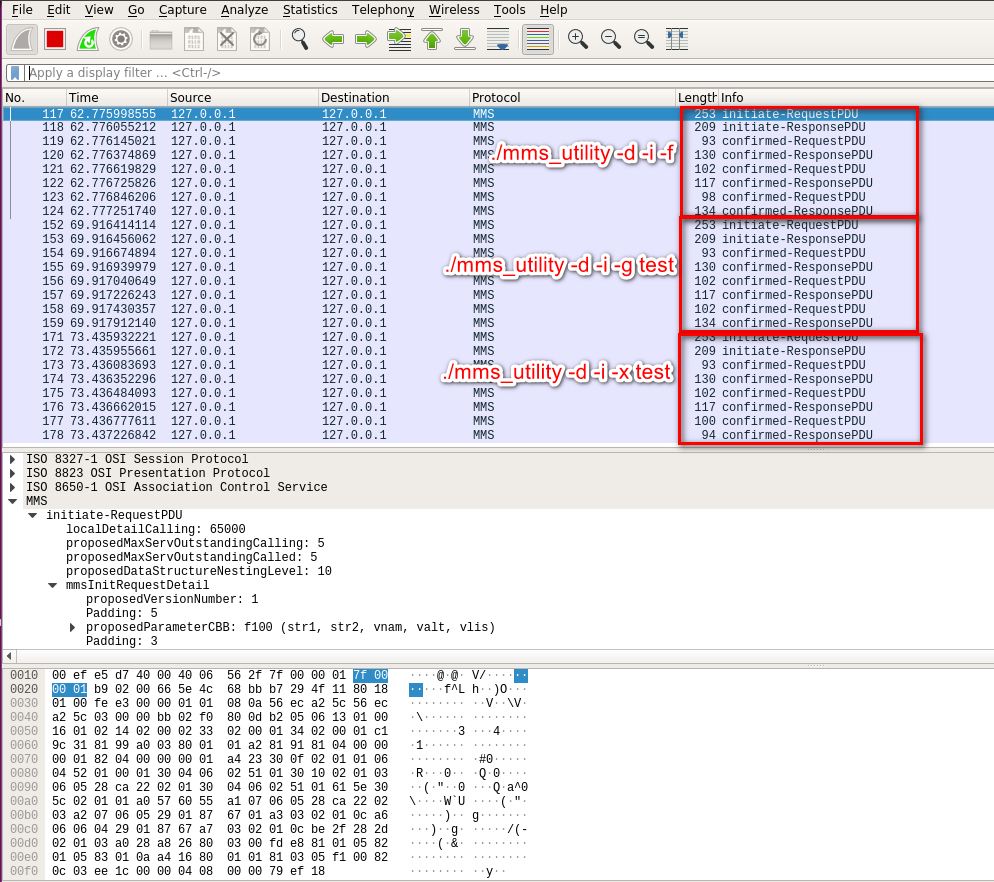Open a capture file via folder icon
Viewport: 994px width, 882px height.
[161, 39]
